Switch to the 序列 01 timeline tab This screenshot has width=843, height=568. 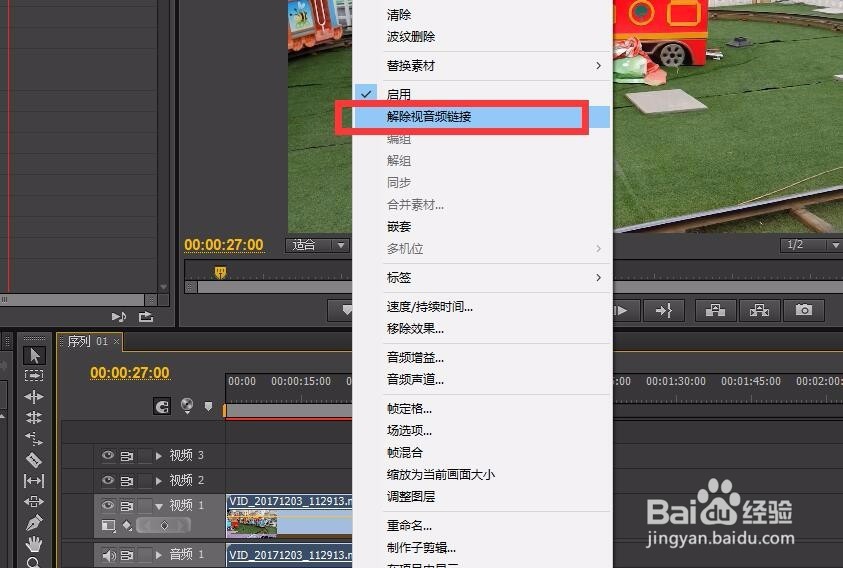(x=87, y=341)
